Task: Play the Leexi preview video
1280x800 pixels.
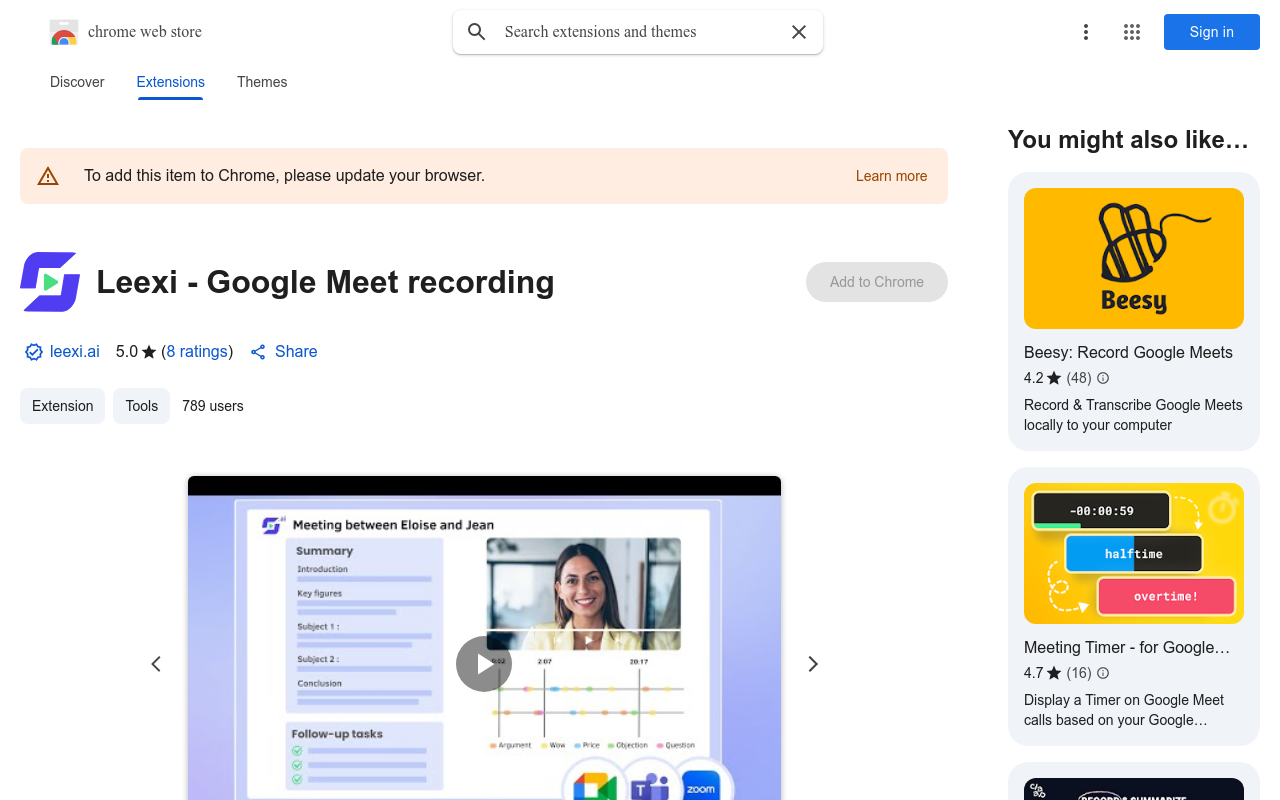Action: [x=484, y=664]
